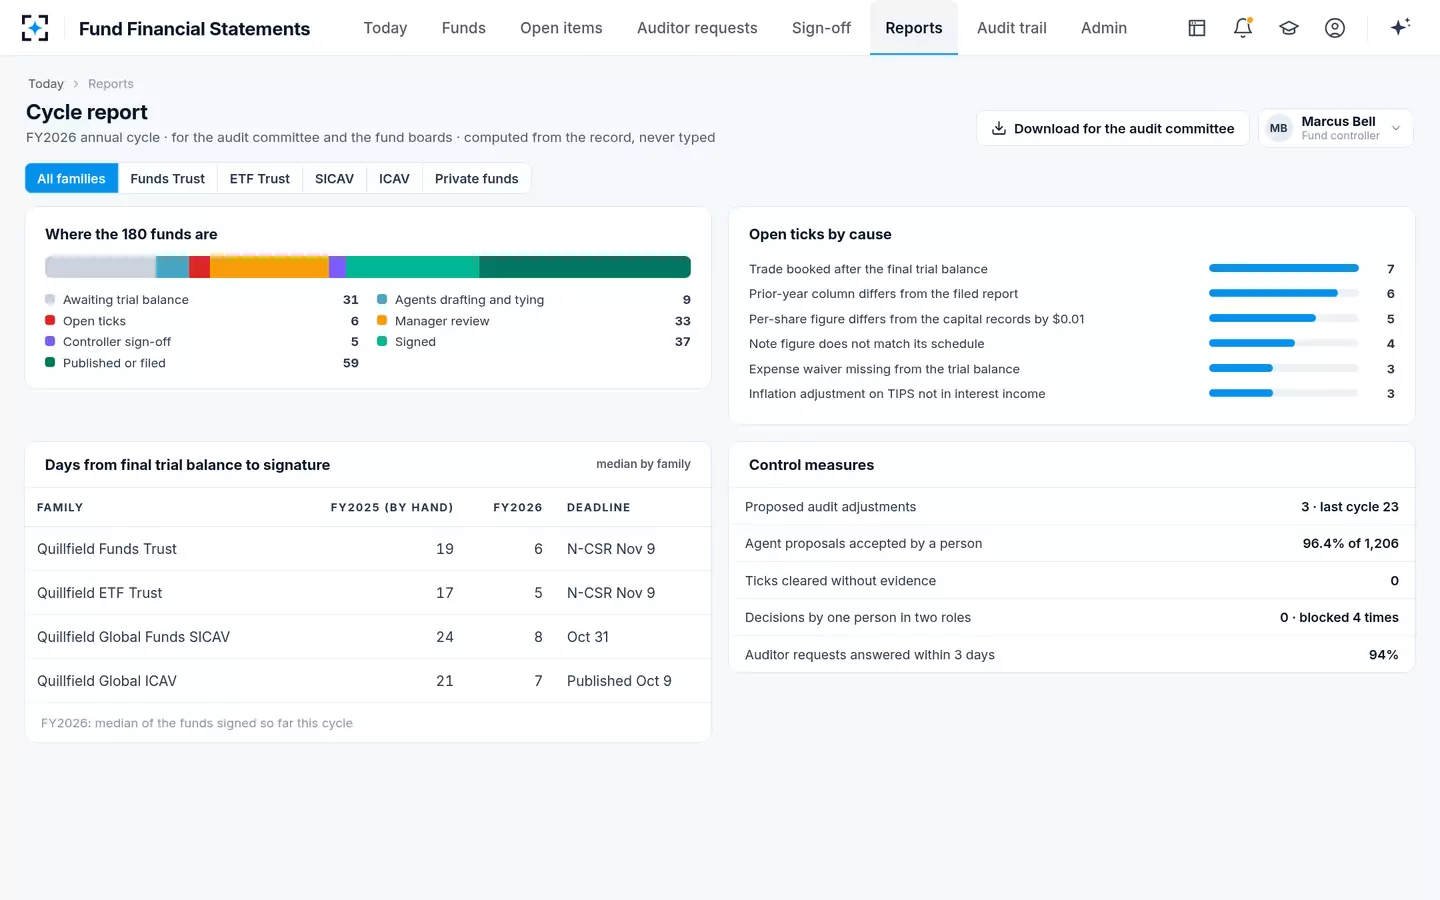
Task: Filter by SICAV family
Action: [x=334, y=178]
